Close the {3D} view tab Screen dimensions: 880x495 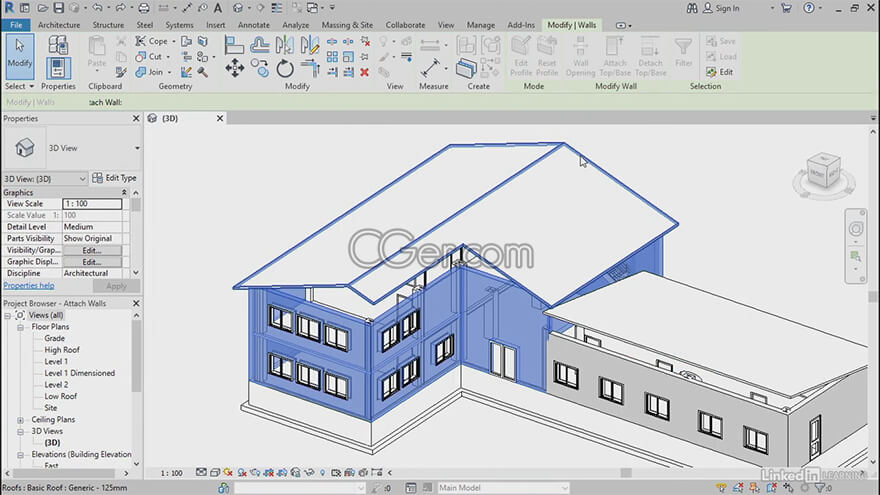click(220, 118)
